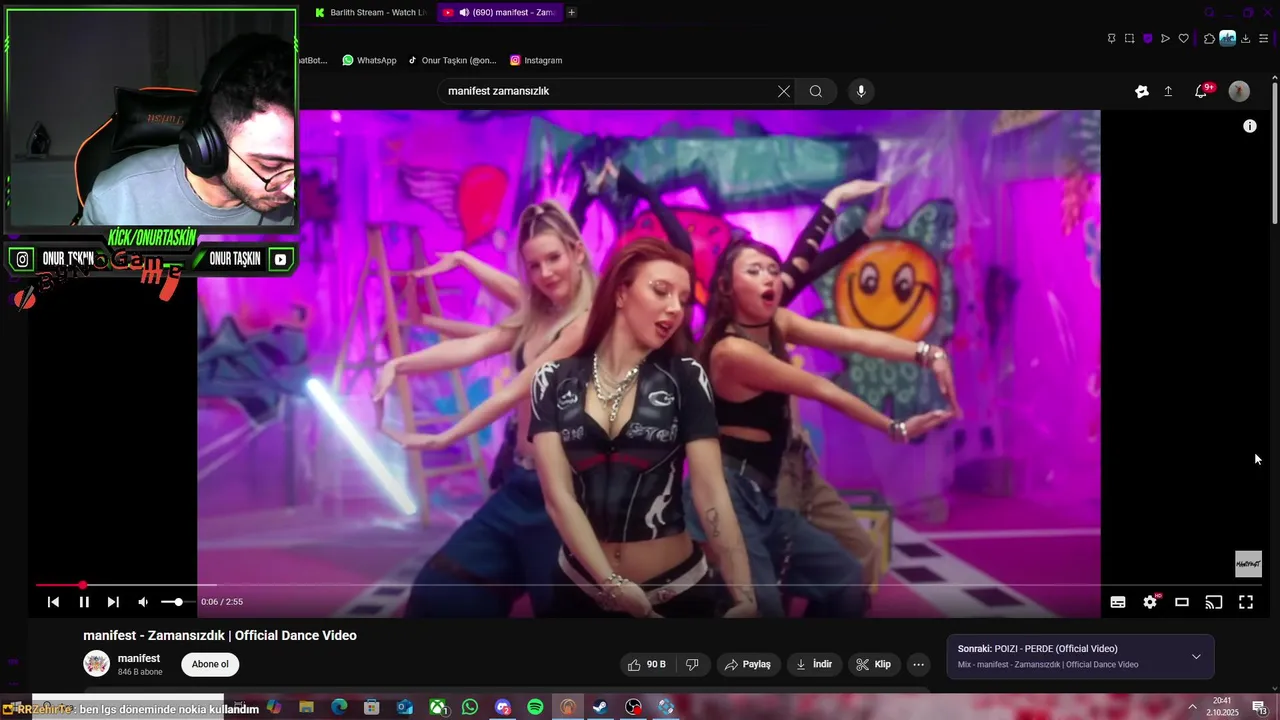Screen dimensions: 1280x720
Task: Switch to theater mode in the player
Action: pos(1182,602)
